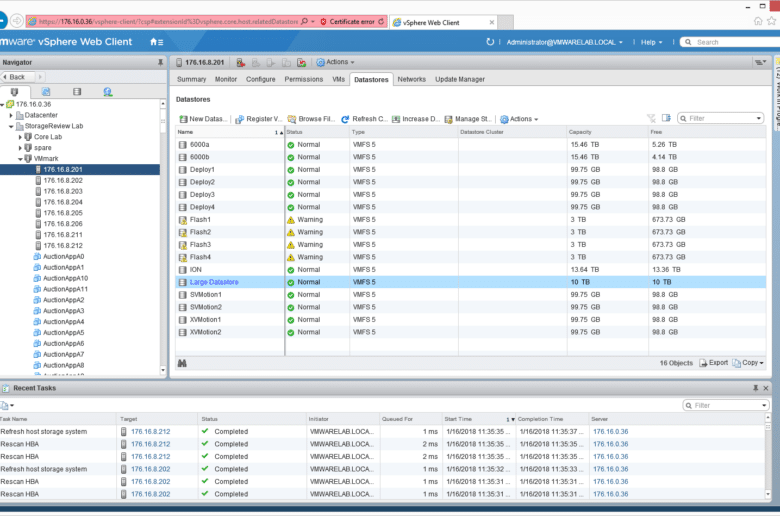
Task: Collapse the StorageReview Lab tree node
Action: pyautogui.click(x=11, y=126)
